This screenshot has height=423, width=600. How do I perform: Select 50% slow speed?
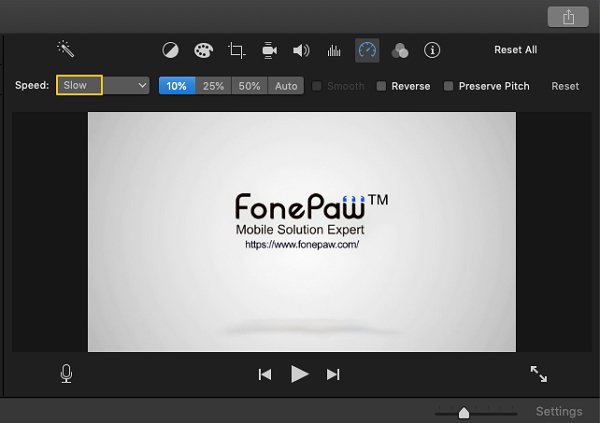(x=249, y=85)
